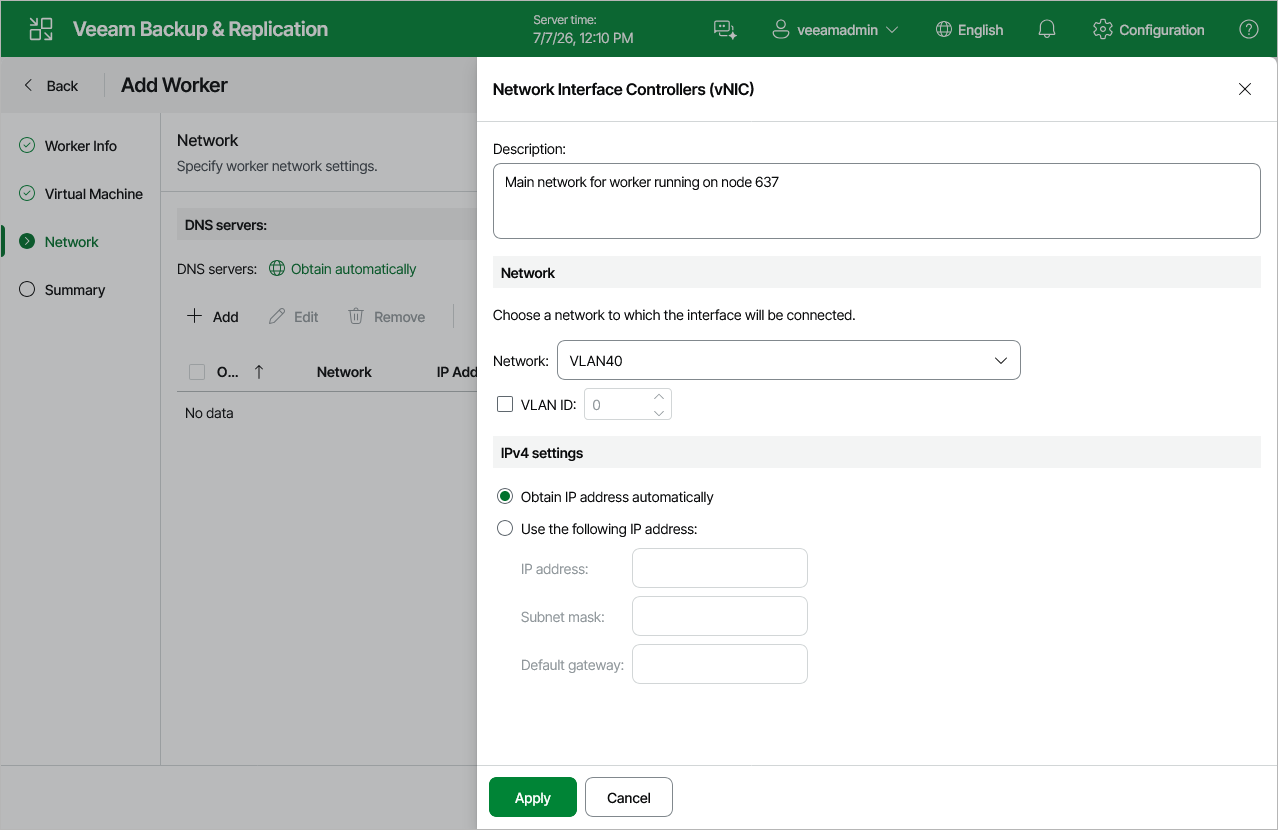Click the Virtual Machine completed check icon
The image size is (1278, 830).
click(x=27, y=194)
